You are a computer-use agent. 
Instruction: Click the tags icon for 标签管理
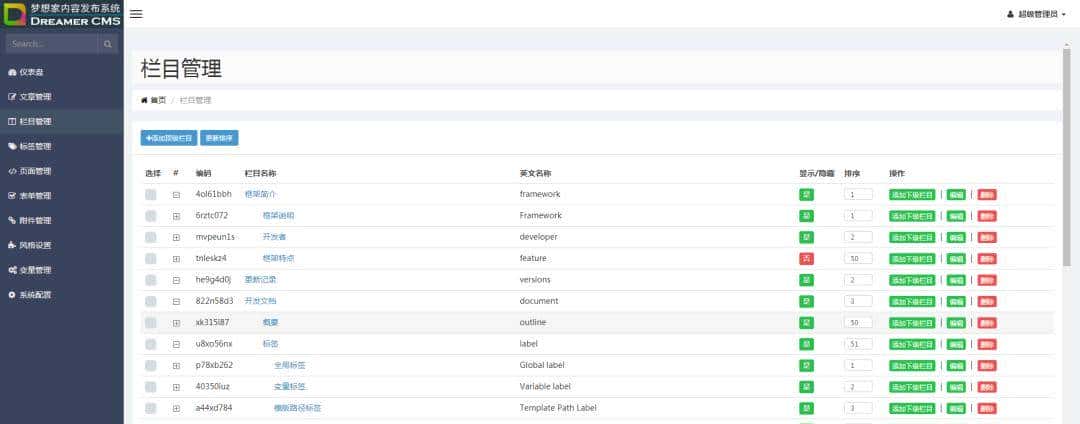[x=12, y=147]
